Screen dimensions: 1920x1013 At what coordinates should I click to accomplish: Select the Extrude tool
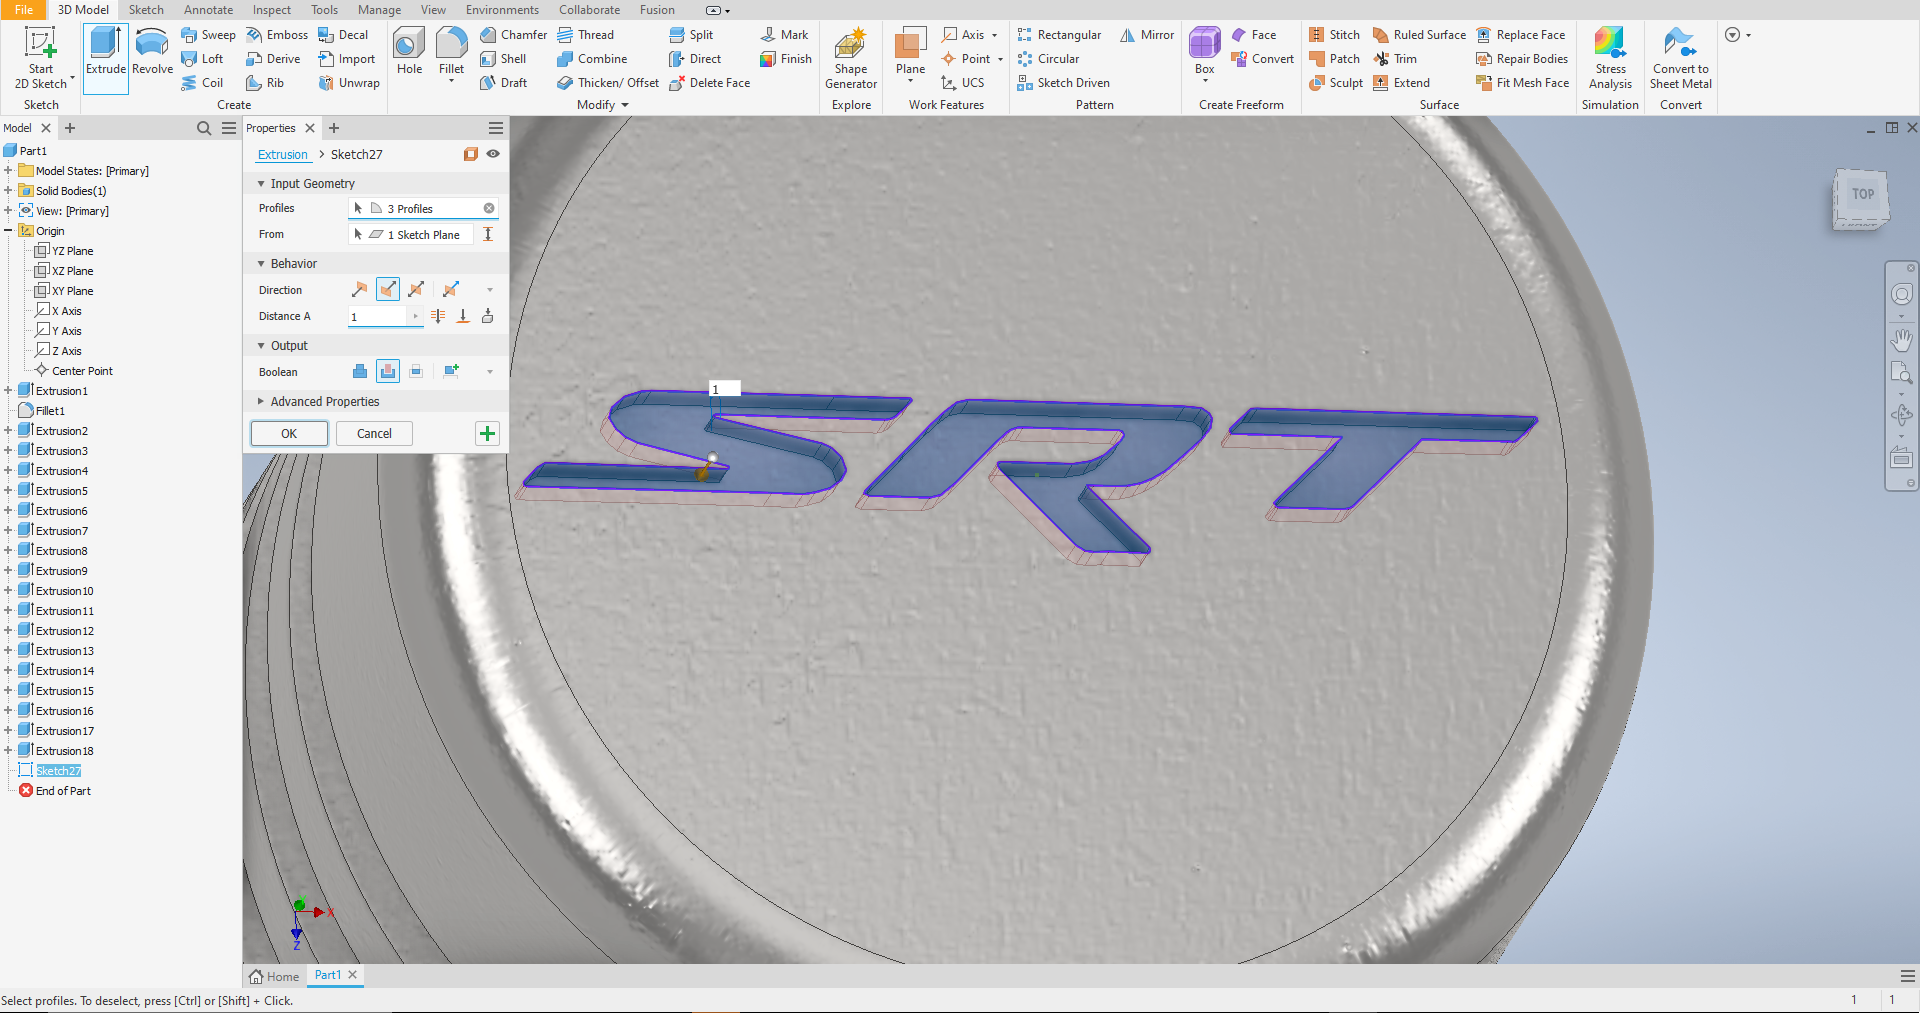click(106, 57)
